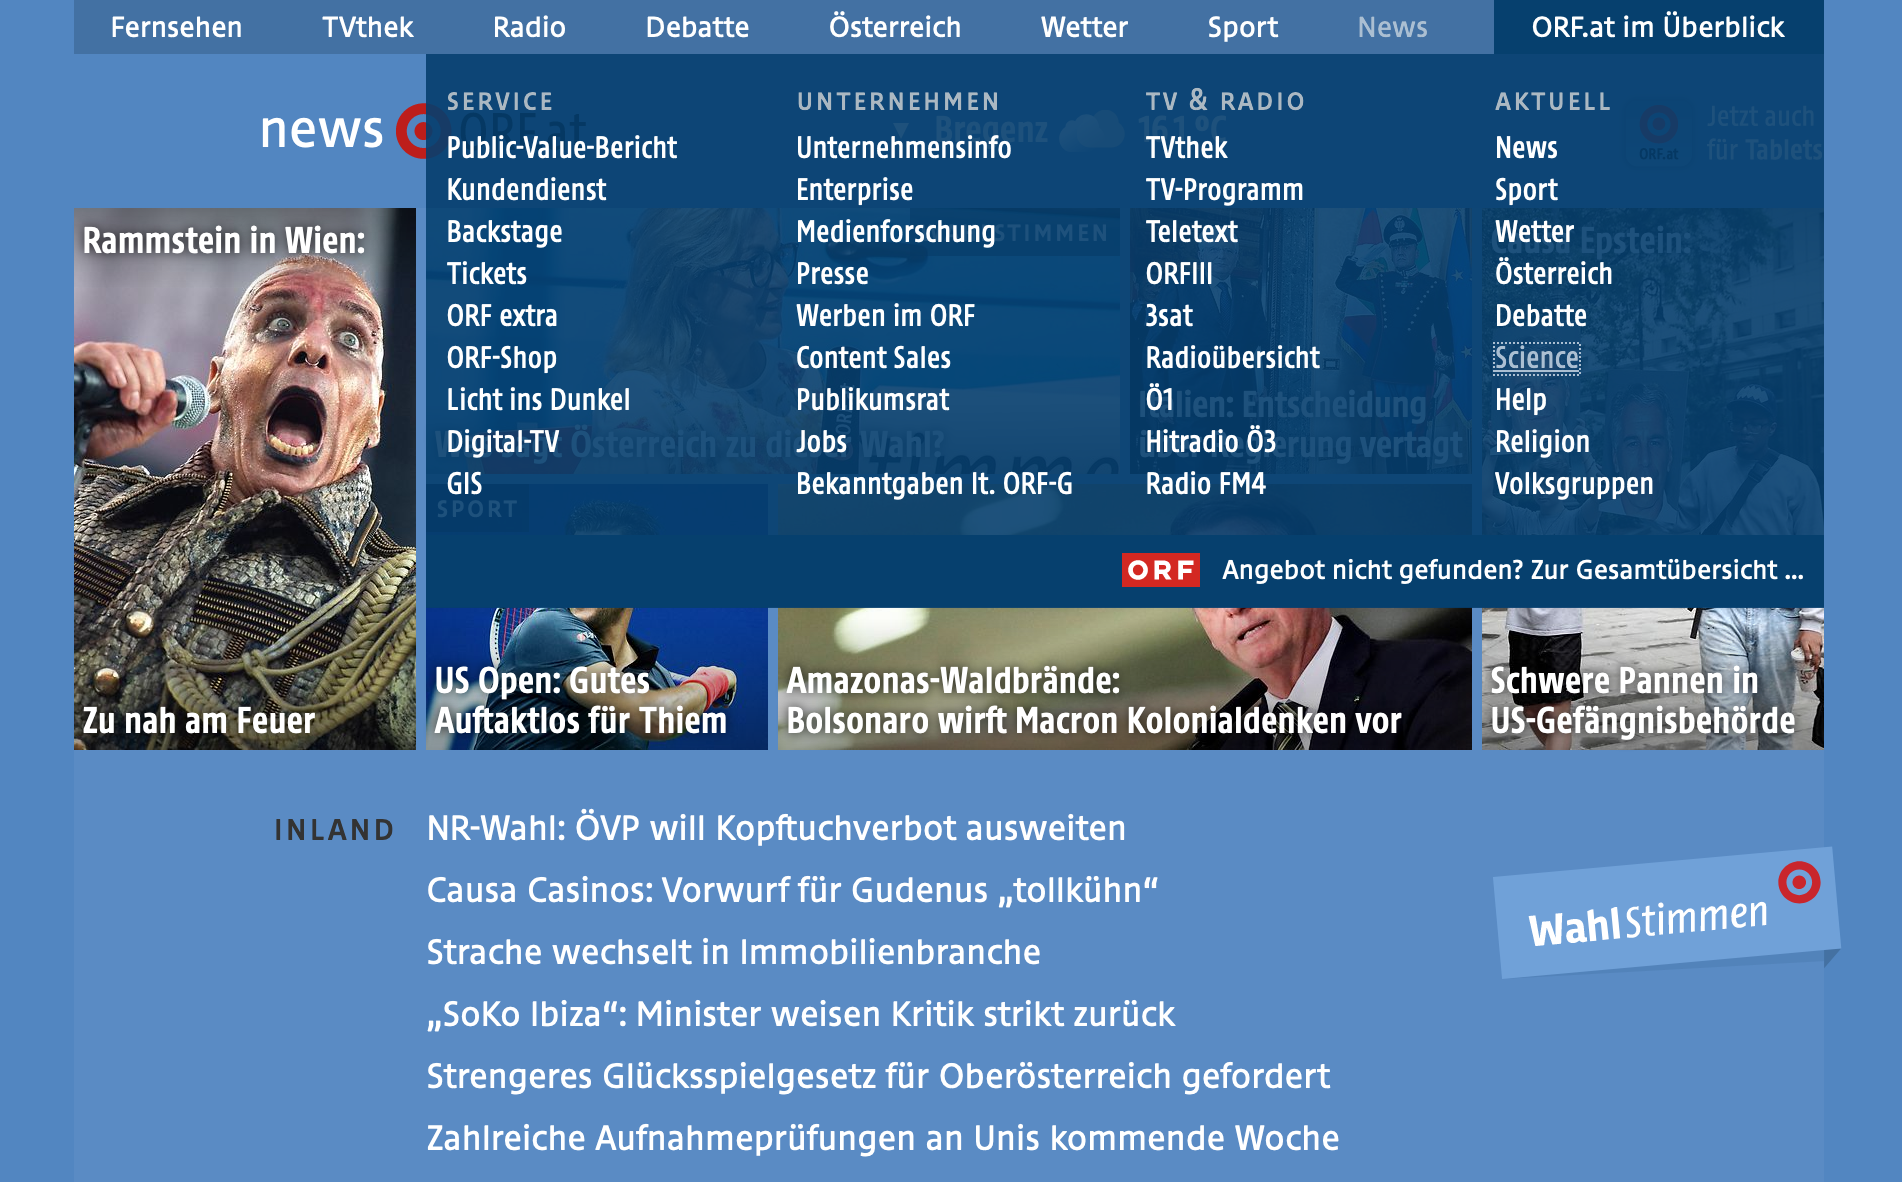
Task: Open Publikumsrat link
Action: click(872, 400)
